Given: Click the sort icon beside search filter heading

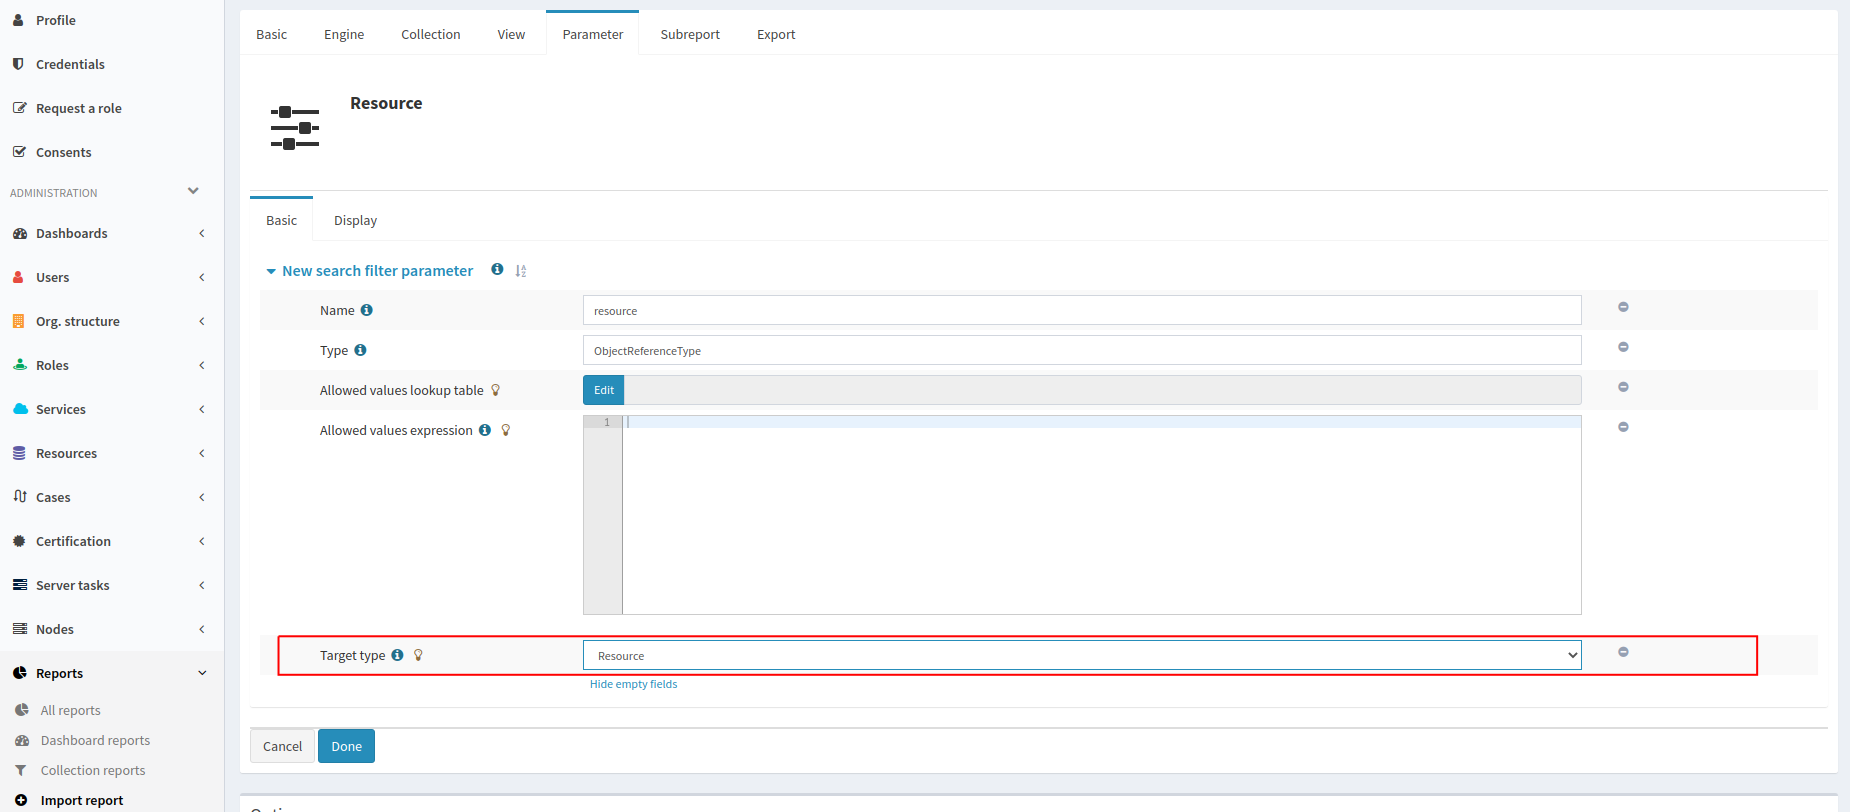Looking at the screenshot, I should [521, 271].
